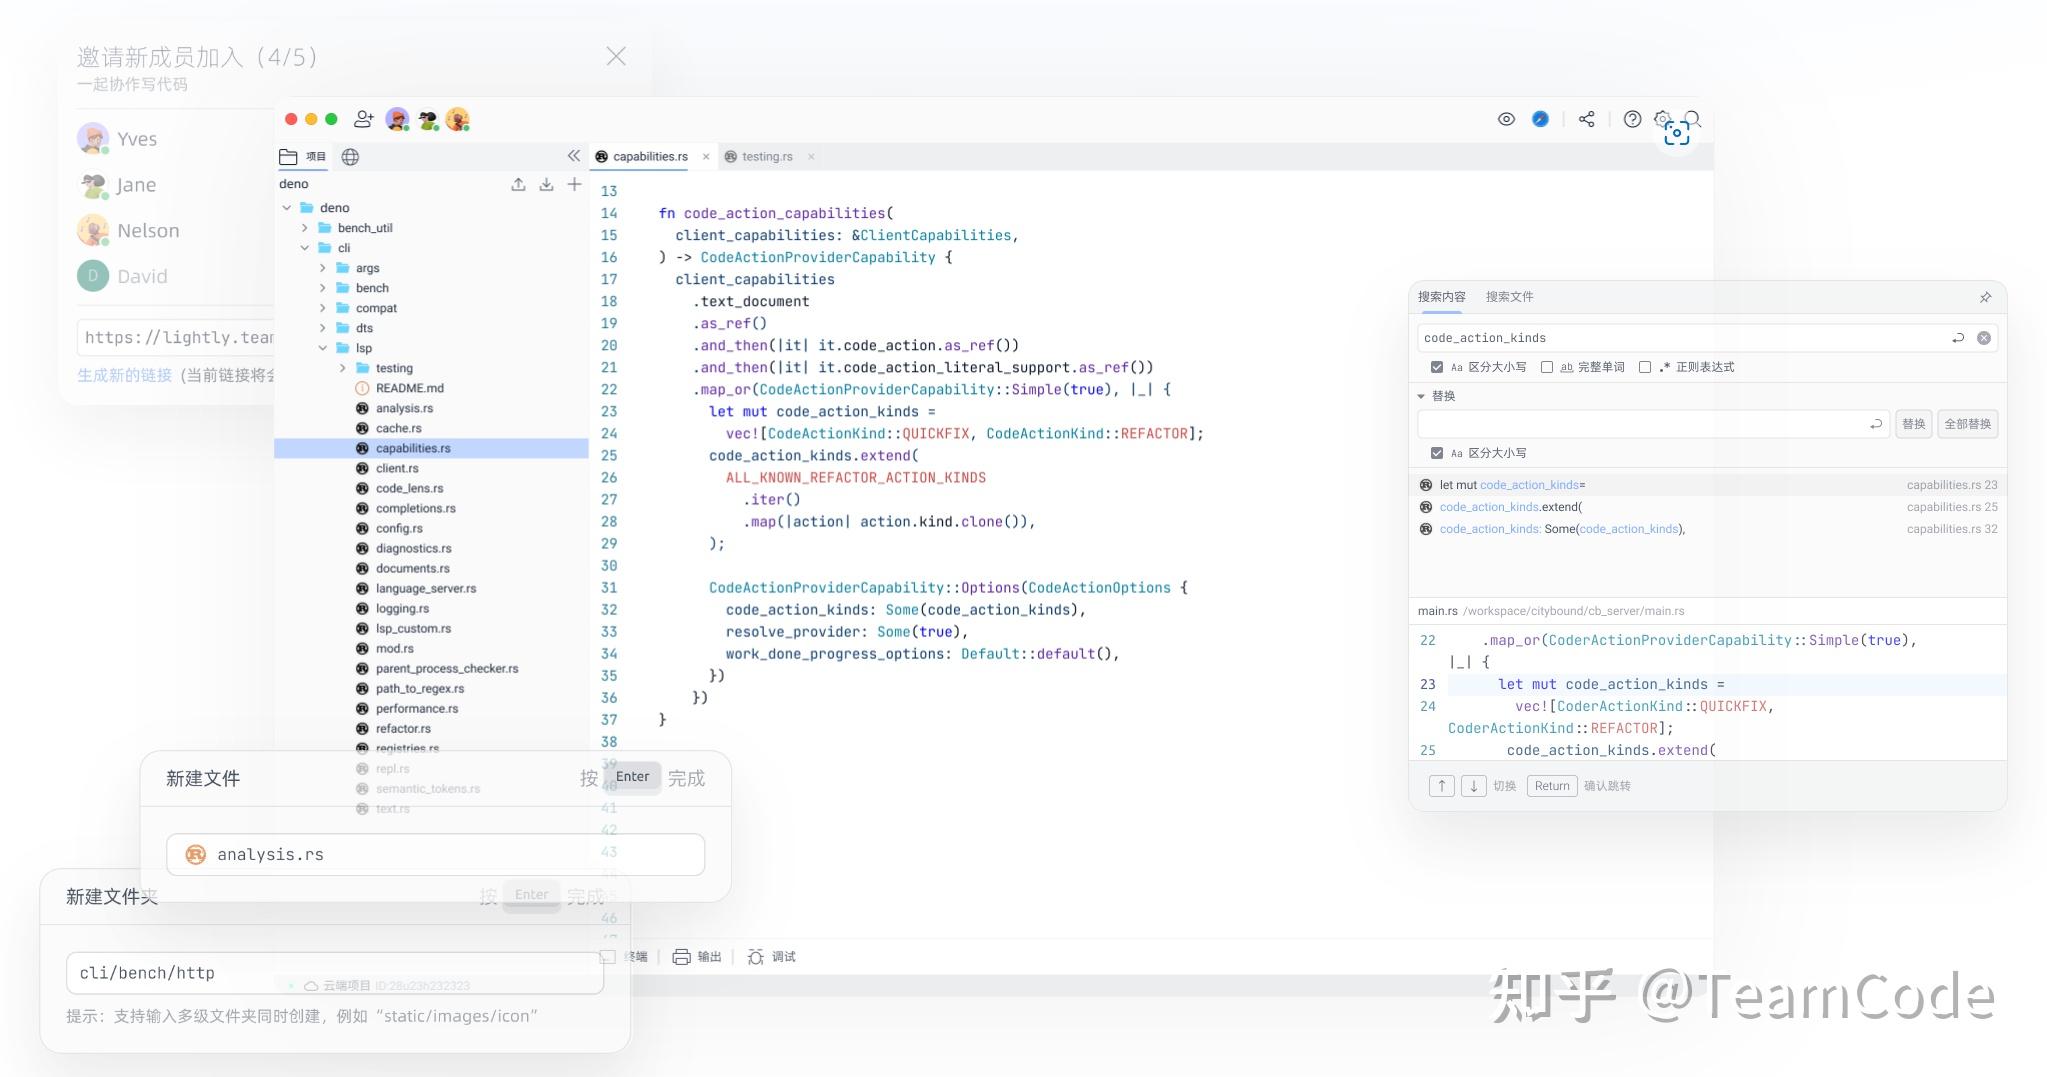Click the 全部替换 replace-all button
This screenshot has width=2047, height=1077.
(x=1966, y=424)
